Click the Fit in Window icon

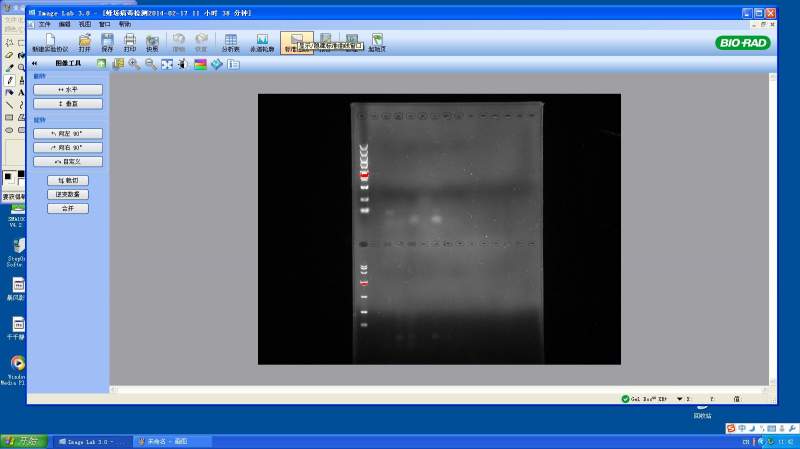[167, 64]
